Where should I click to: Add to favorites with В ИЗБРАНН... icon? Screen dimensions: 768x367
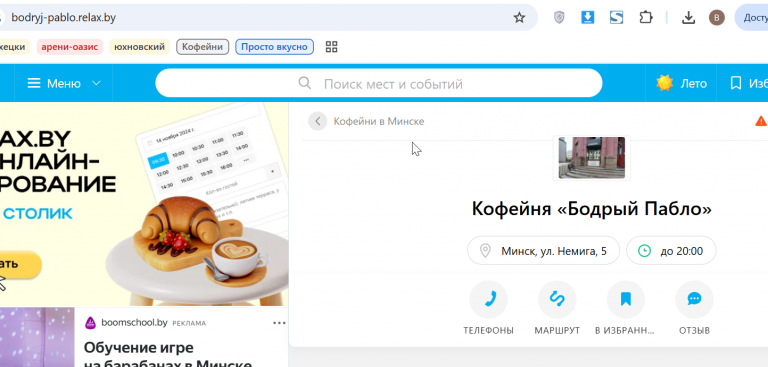[x=625, y=299]
